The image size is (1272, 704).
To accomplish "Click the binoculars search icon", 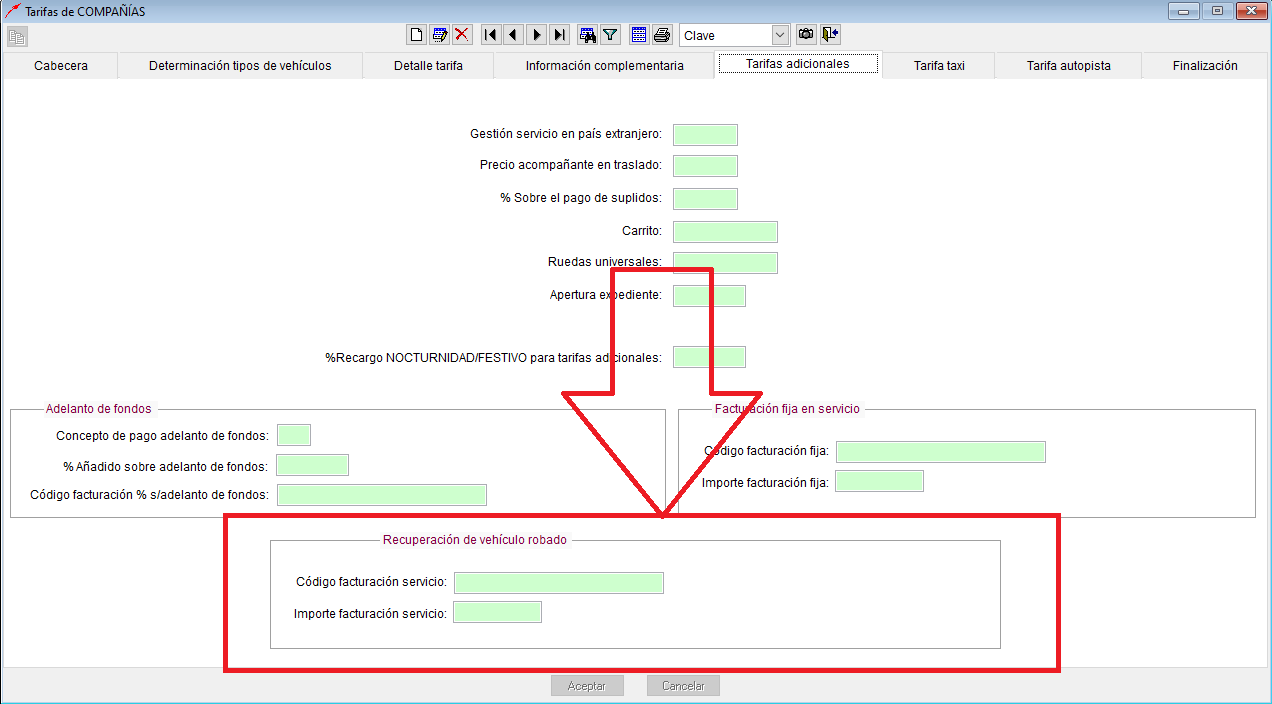I will 587,35.
